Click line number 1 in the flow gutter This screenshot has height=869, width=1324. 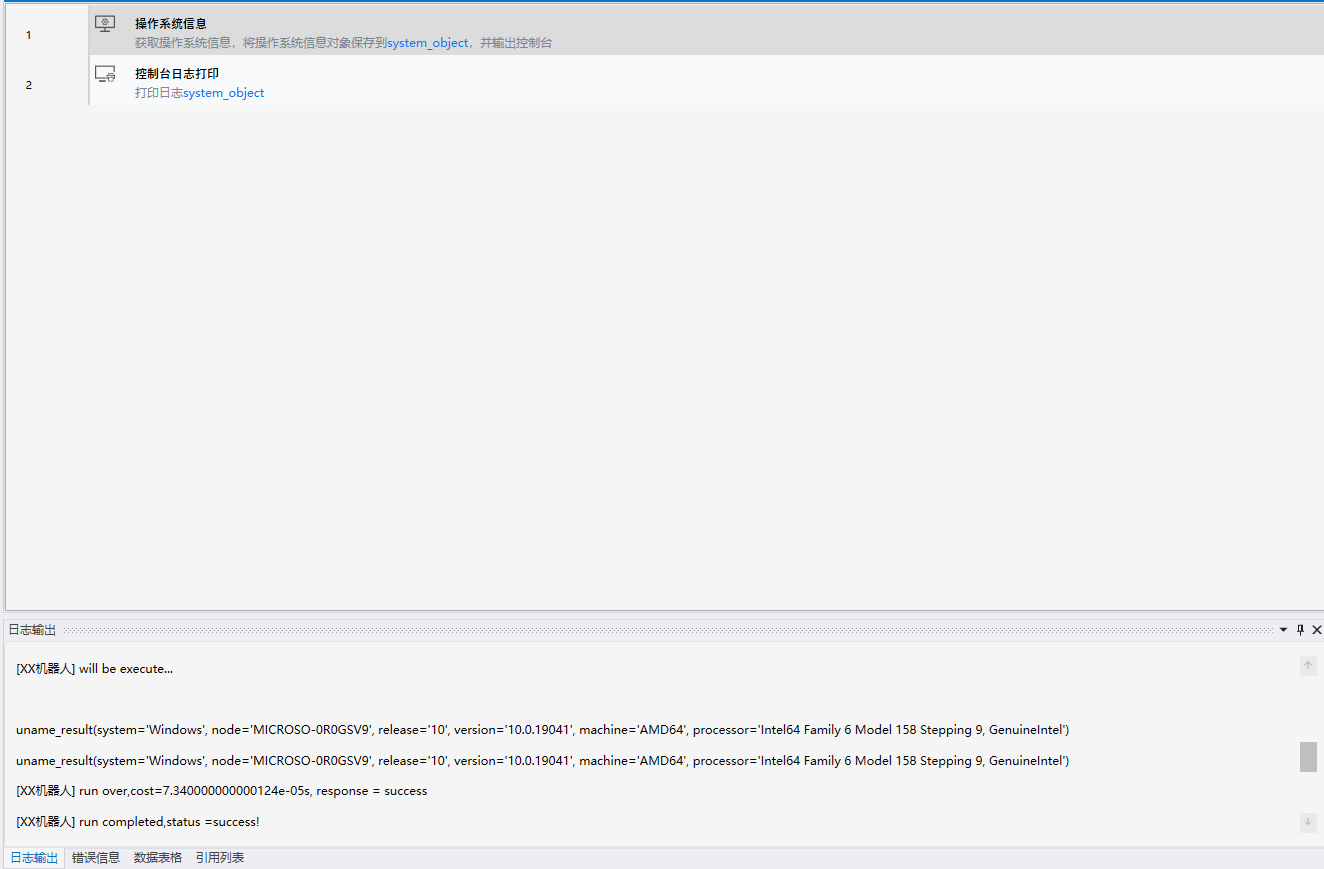click(x=28, y=35)
